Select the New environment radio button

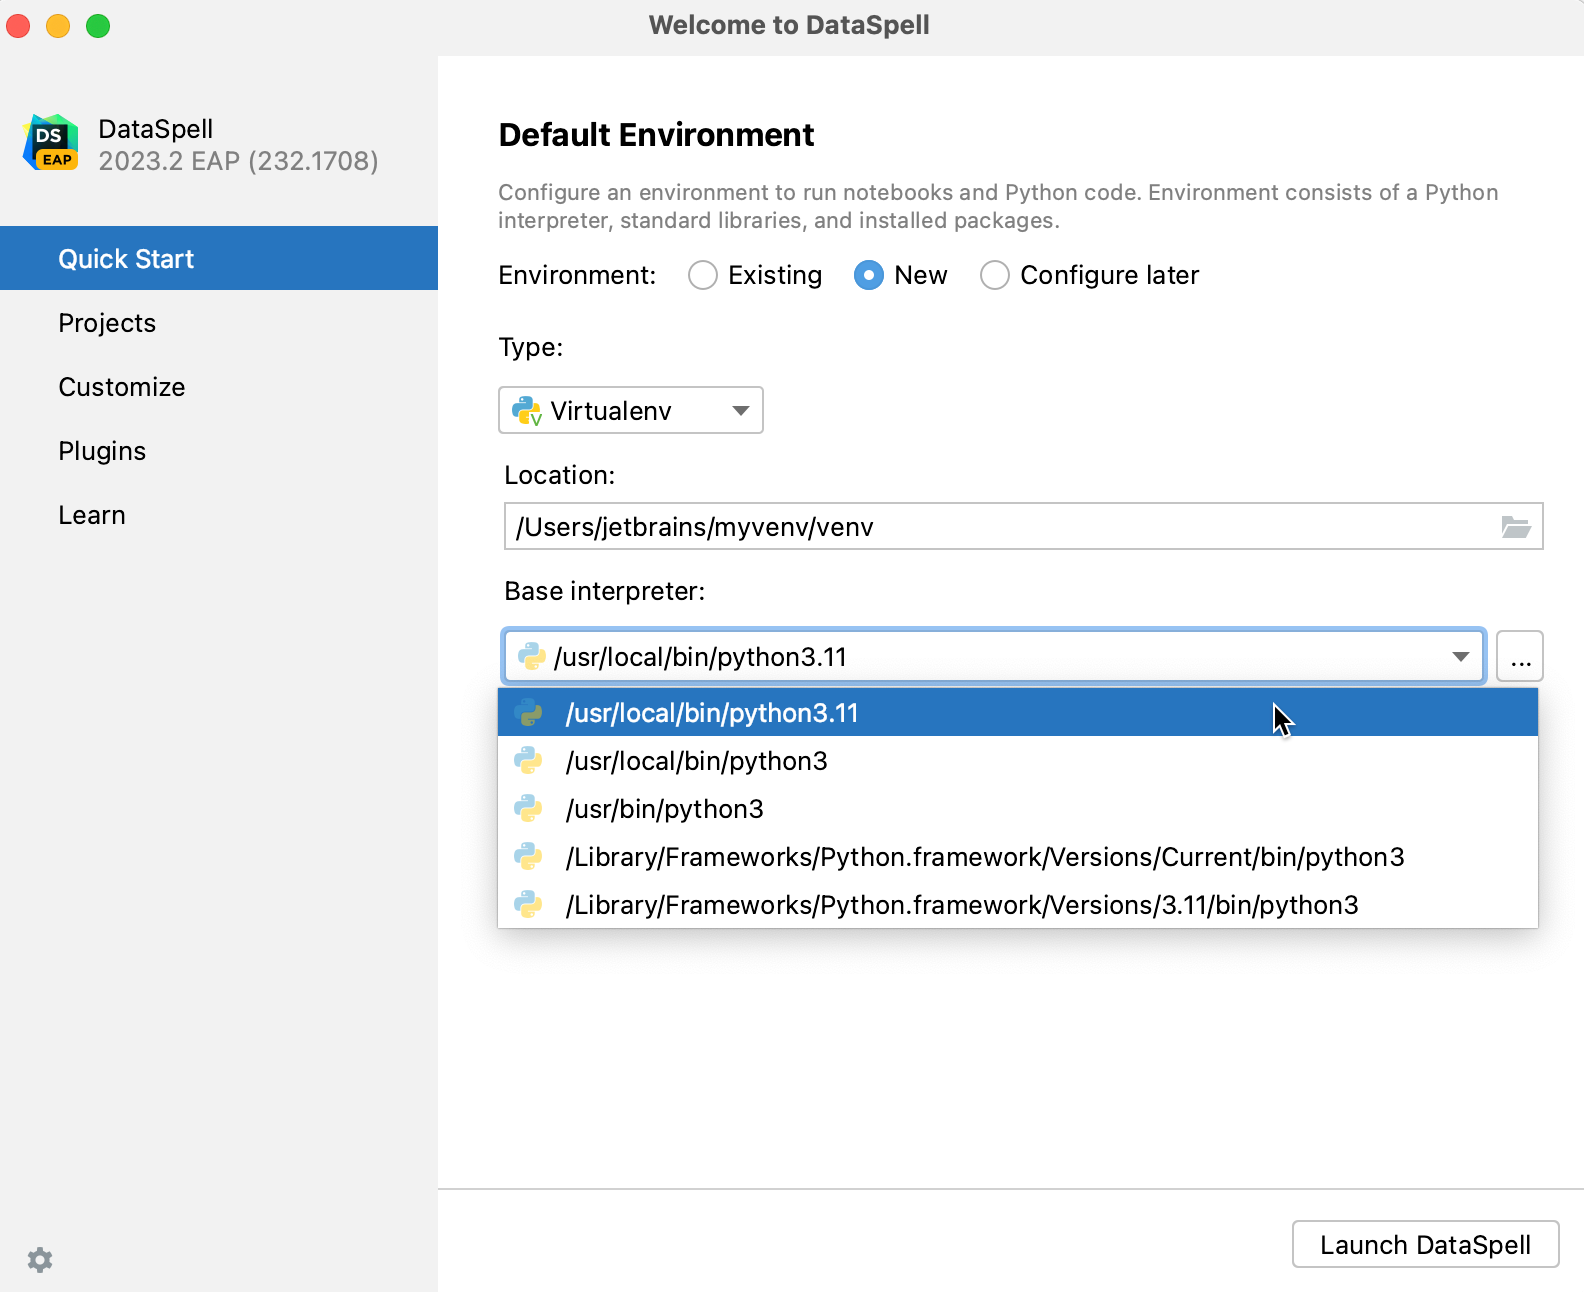(869, 275)
